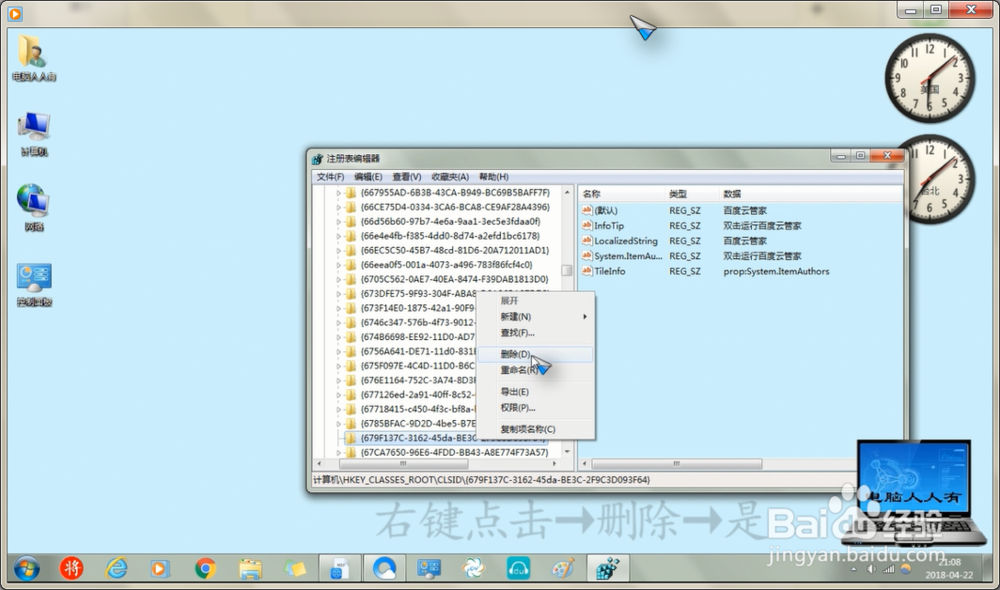Click the Registry Editor title bar icon

tap(317, 158)
